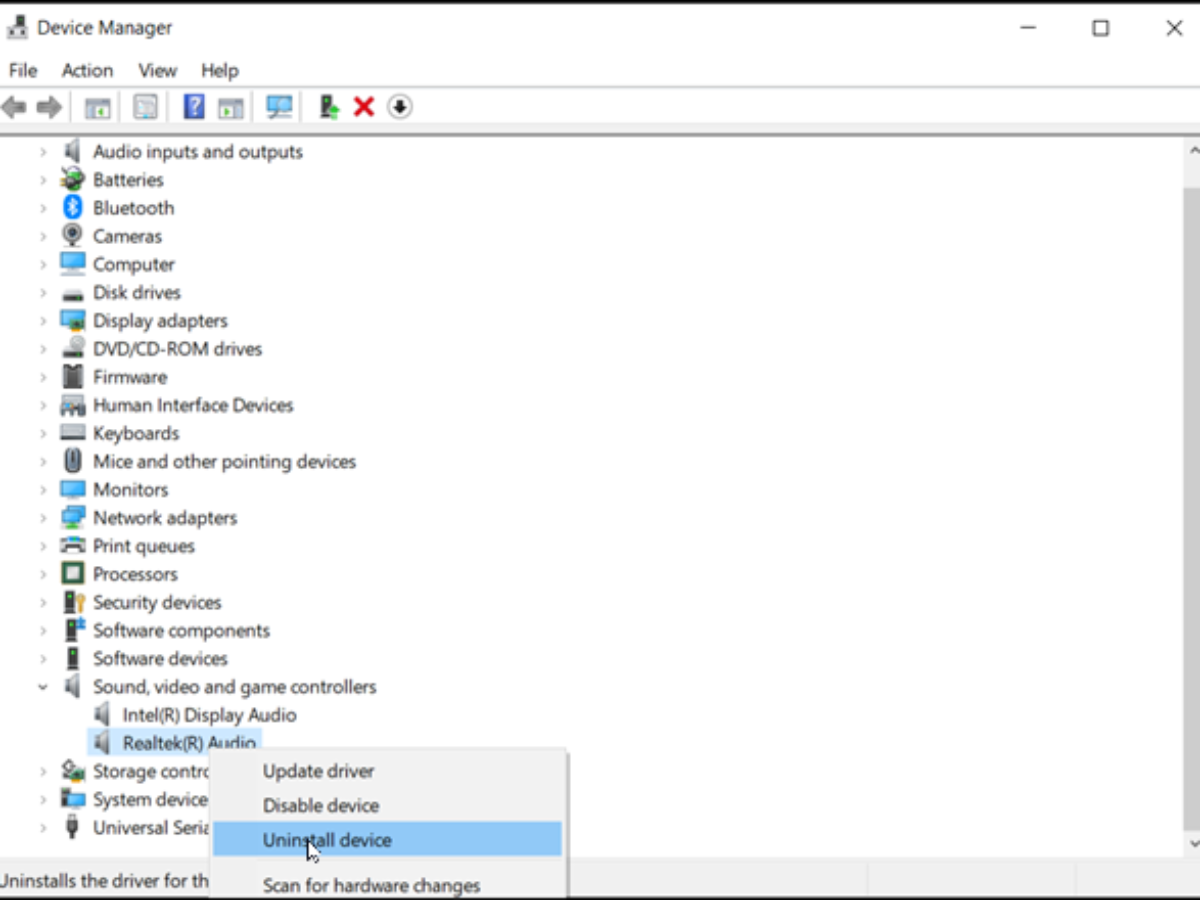This screenshot has height=900, width=1200.
Task: Click the Update device driver toolbar icon
Action: (329, 107)
